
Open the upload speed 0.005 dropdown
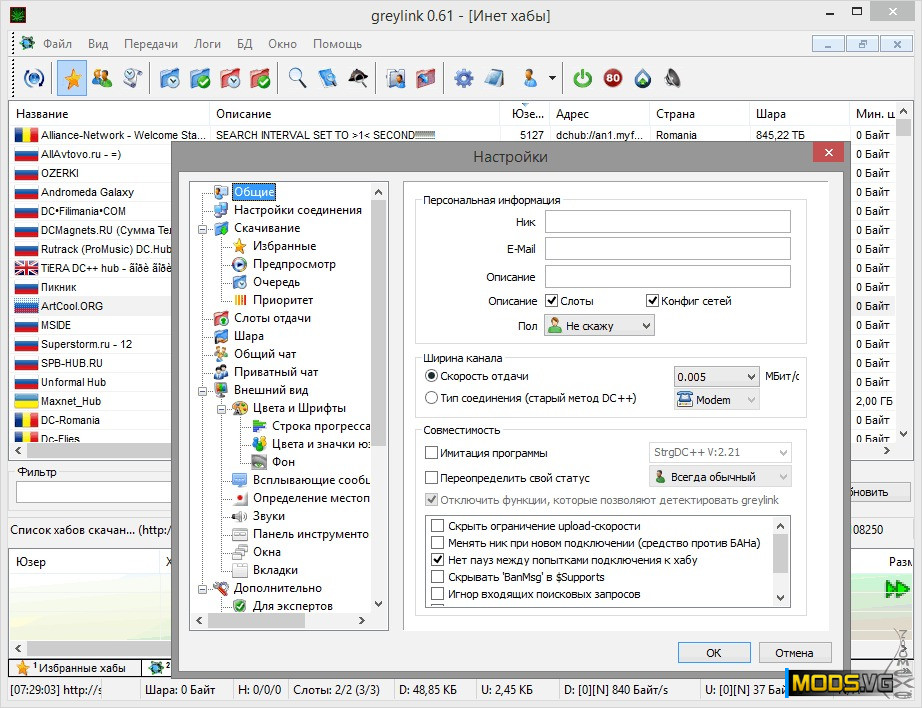(x=716, y=377)
